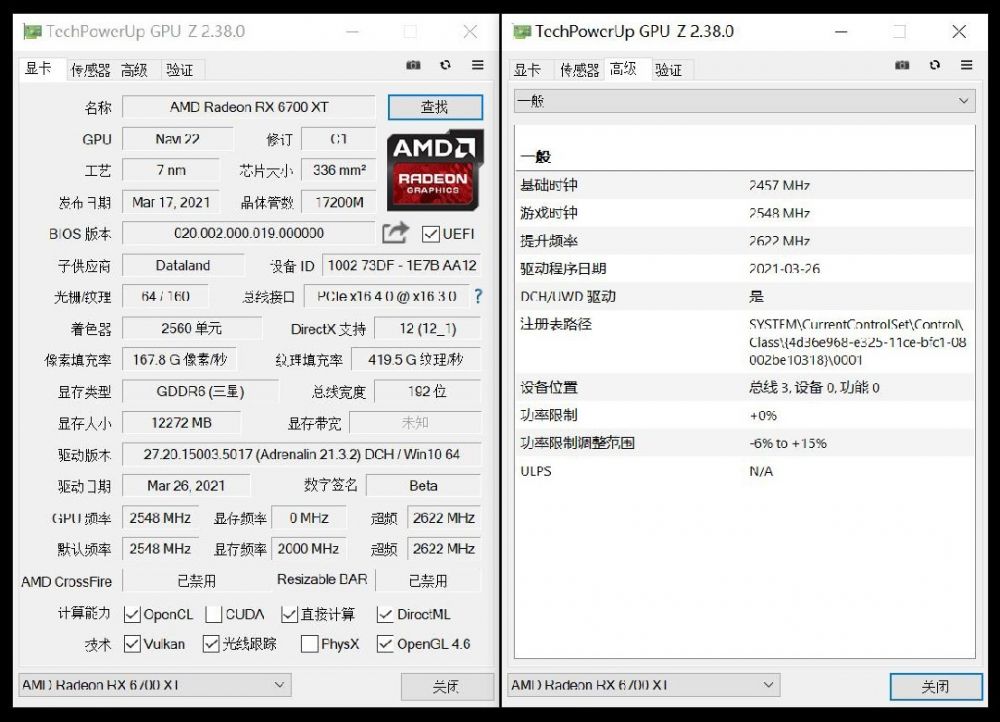This screenshot has height=722, width=1000.
Task: Open the hamburger menu in left GPU-Z window
Action: 477,64
